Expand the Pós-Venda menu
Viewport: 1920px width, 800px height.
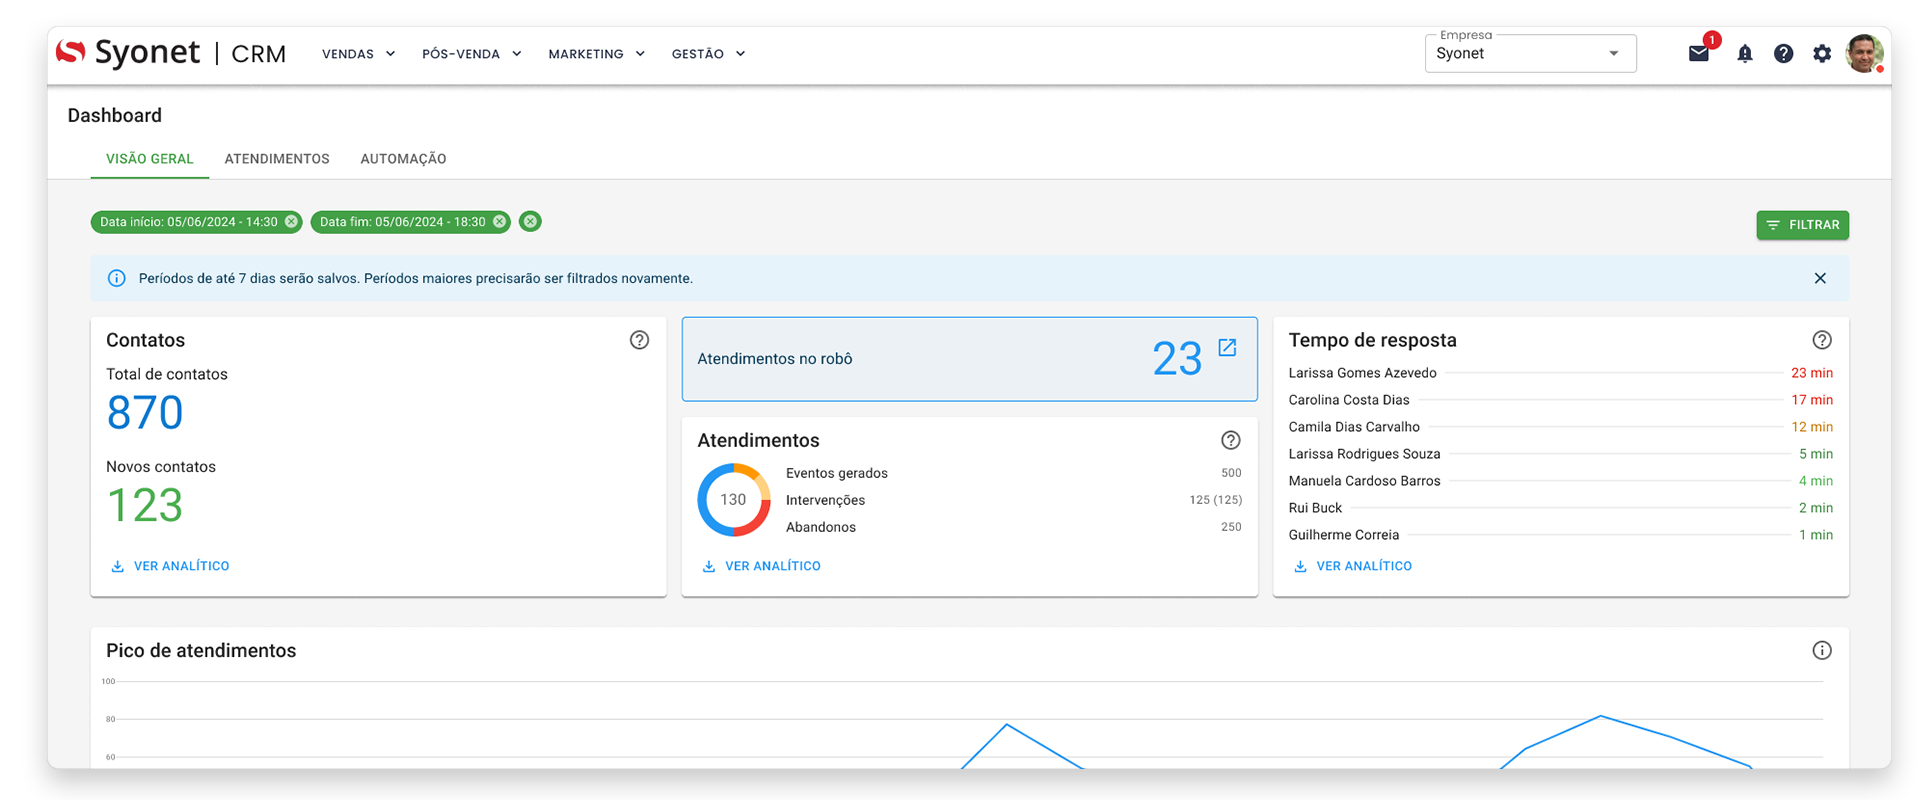pyautogui.click(x=472, y=54)
